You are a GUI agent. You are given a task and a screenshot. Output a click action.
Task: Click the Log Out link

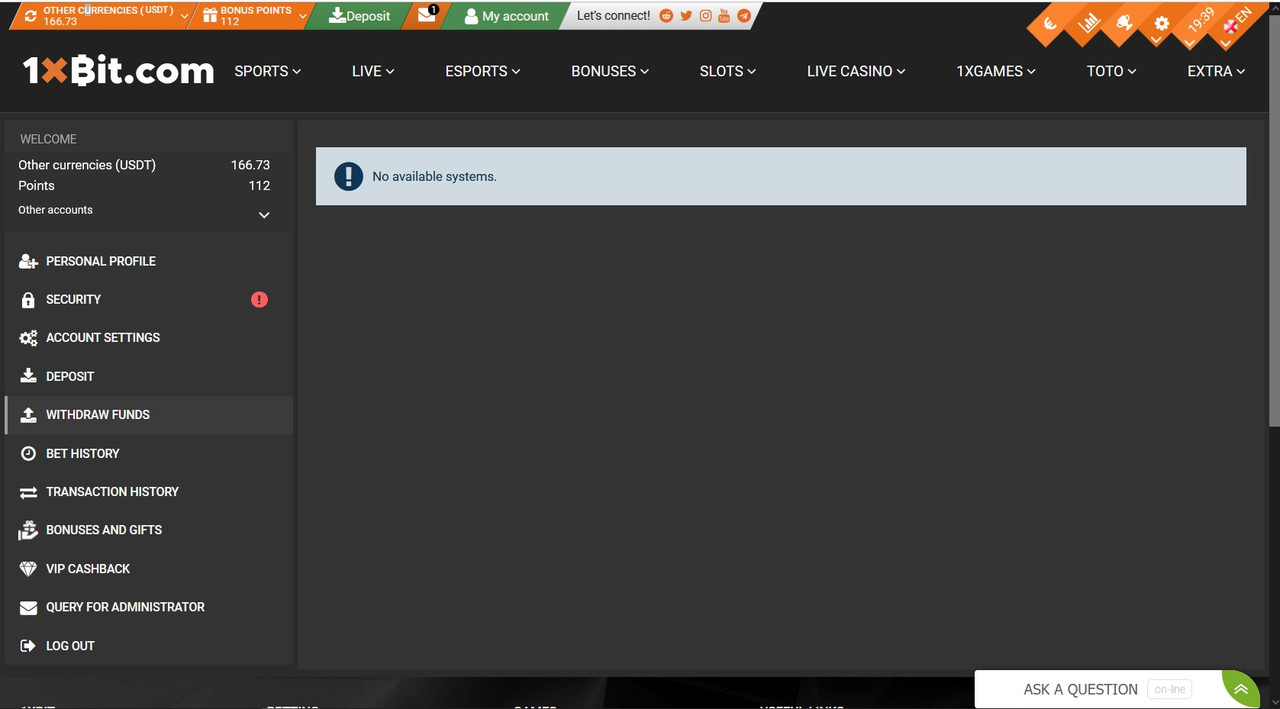(x=70, y=646)
